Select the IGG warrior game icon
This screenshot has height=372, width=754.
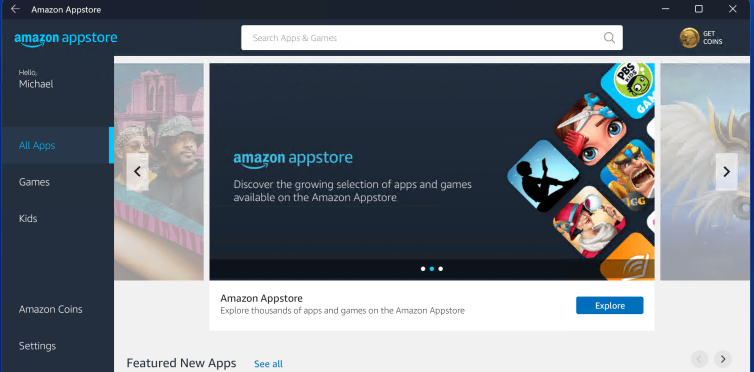629,175
